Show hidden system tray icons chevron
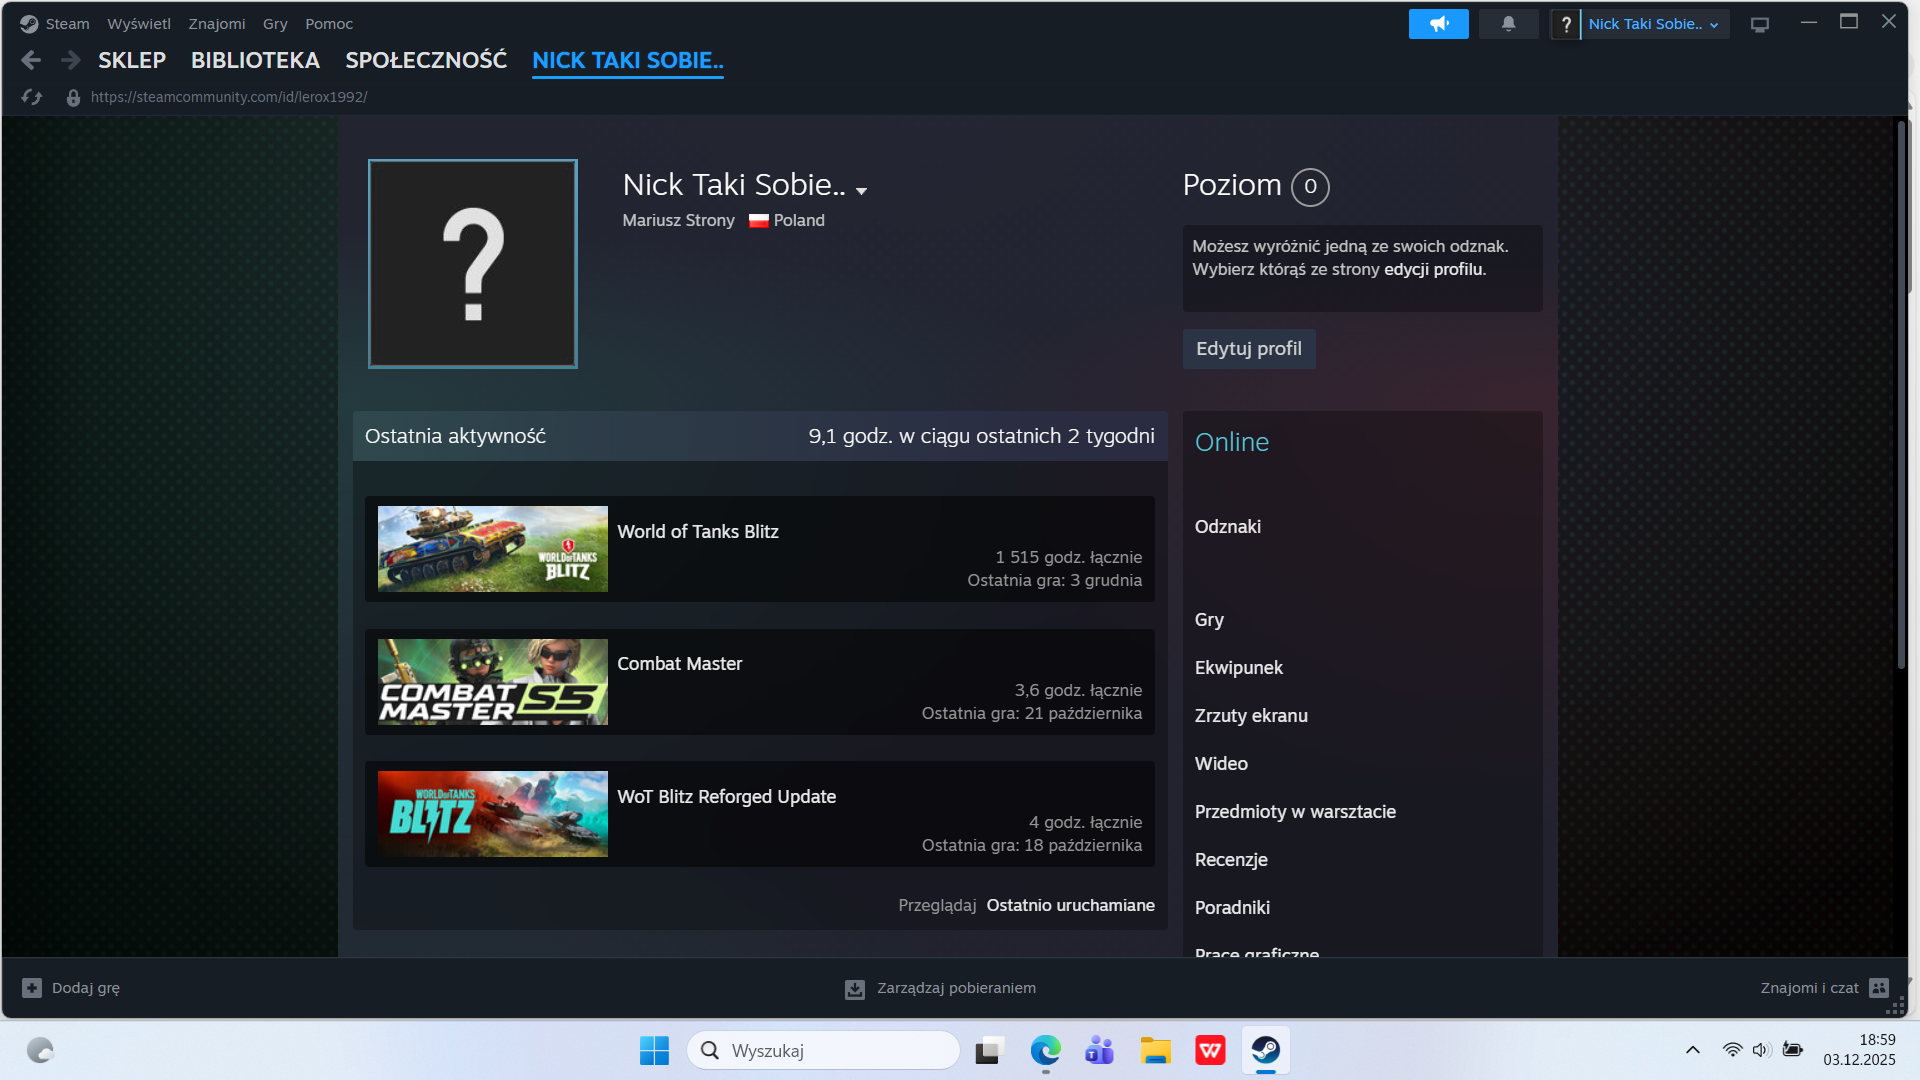The width and height of the screenshot is (1920, 1080). (1692, 1050)
